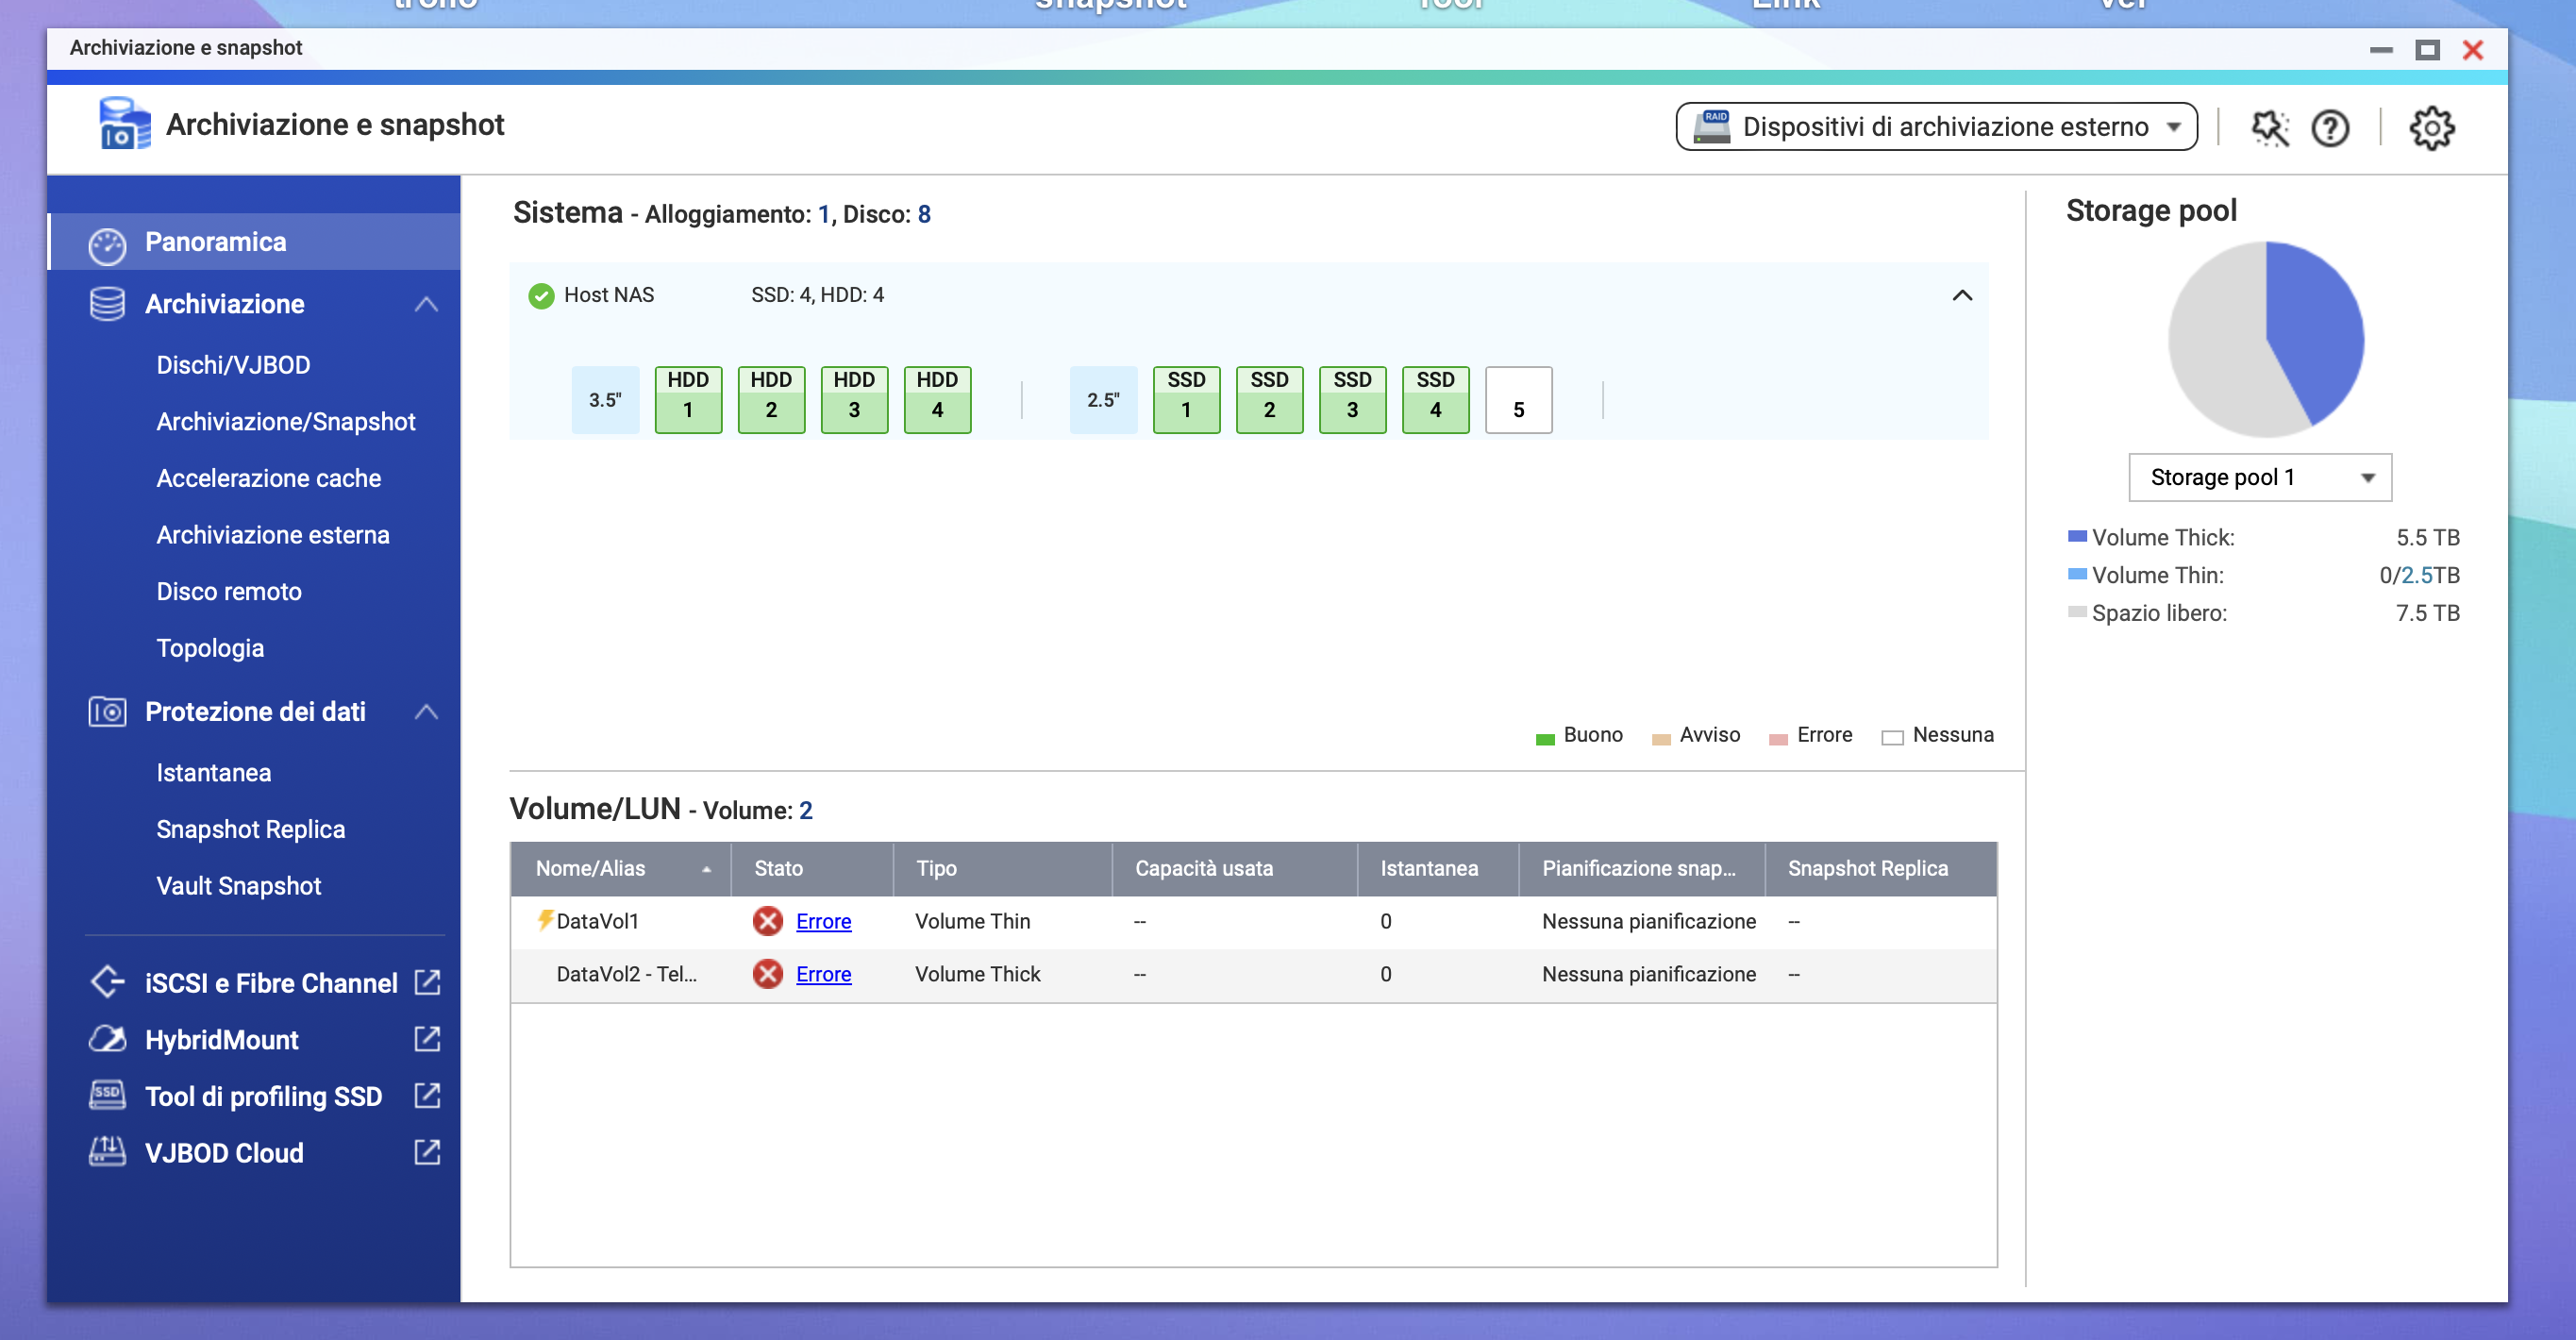The width and height of the screenshot is (2576, 1340).
Task: Open the Snapshot Replica page
Action: (250, 829)
